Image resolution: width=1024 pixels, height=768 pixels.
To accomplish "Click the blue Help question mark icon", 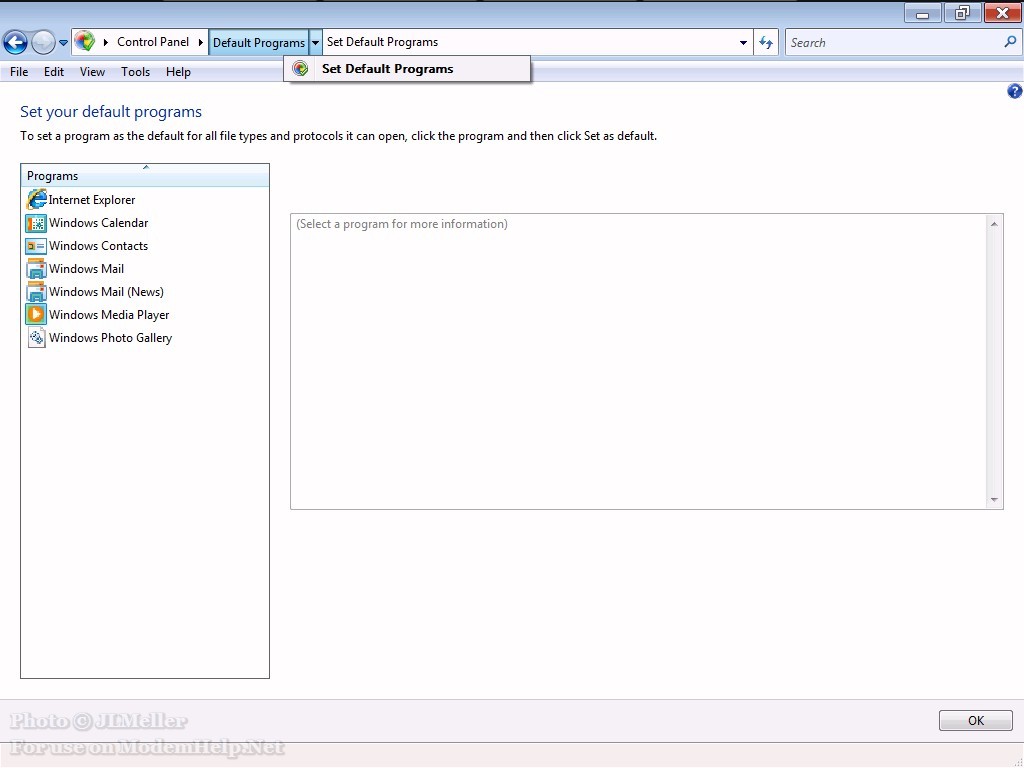I will point(1014,91).
